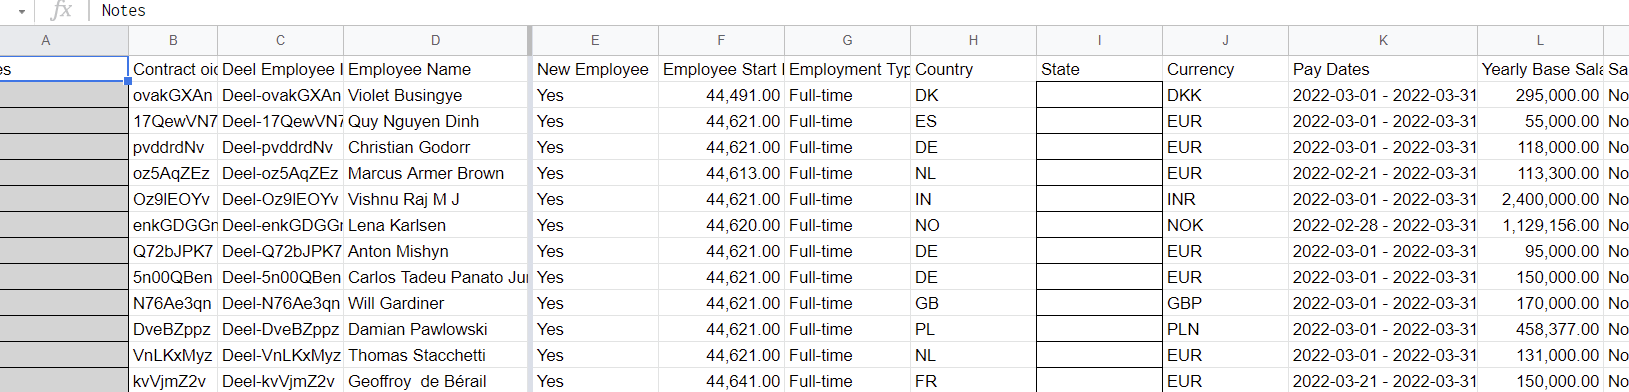Viewport: 1629px width, 392px height.
Task: Select the cell with Violet Busingye
Action: (435, 95)
